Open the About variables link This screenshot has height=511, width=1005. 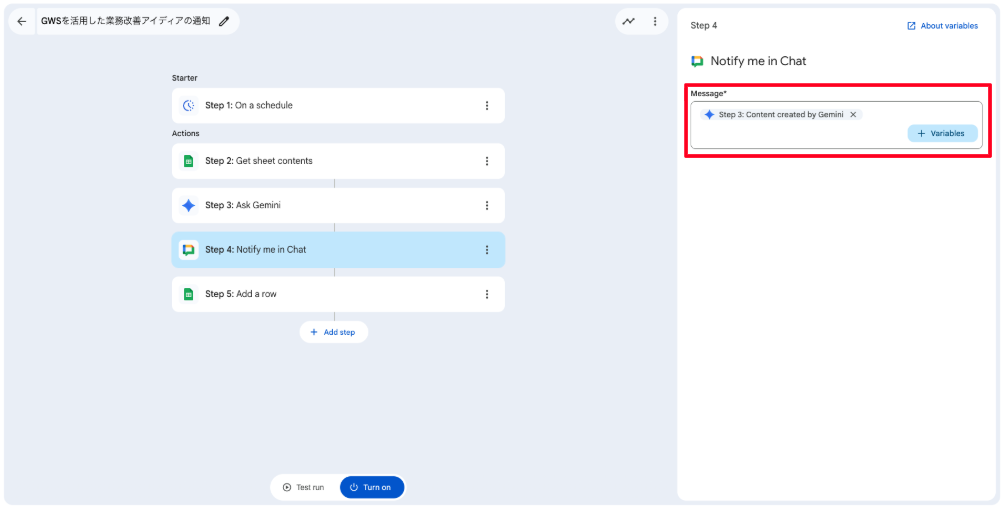[x=942, y=26]
